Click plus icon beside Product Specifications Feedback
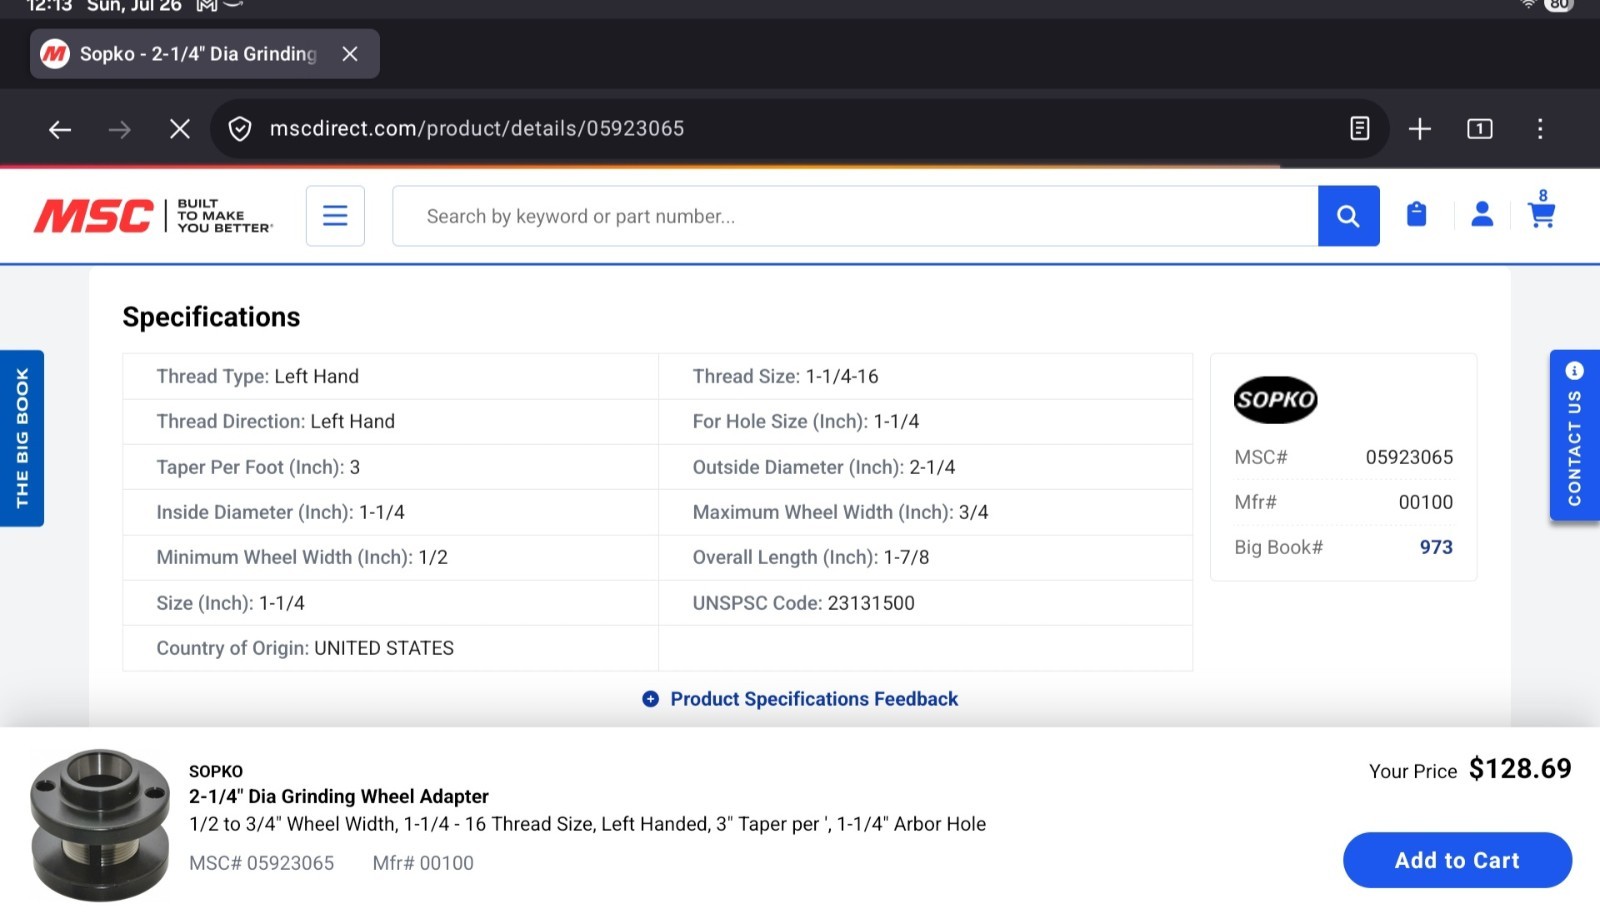This screenshot has height=919, width=1600. tap(650, 699)
